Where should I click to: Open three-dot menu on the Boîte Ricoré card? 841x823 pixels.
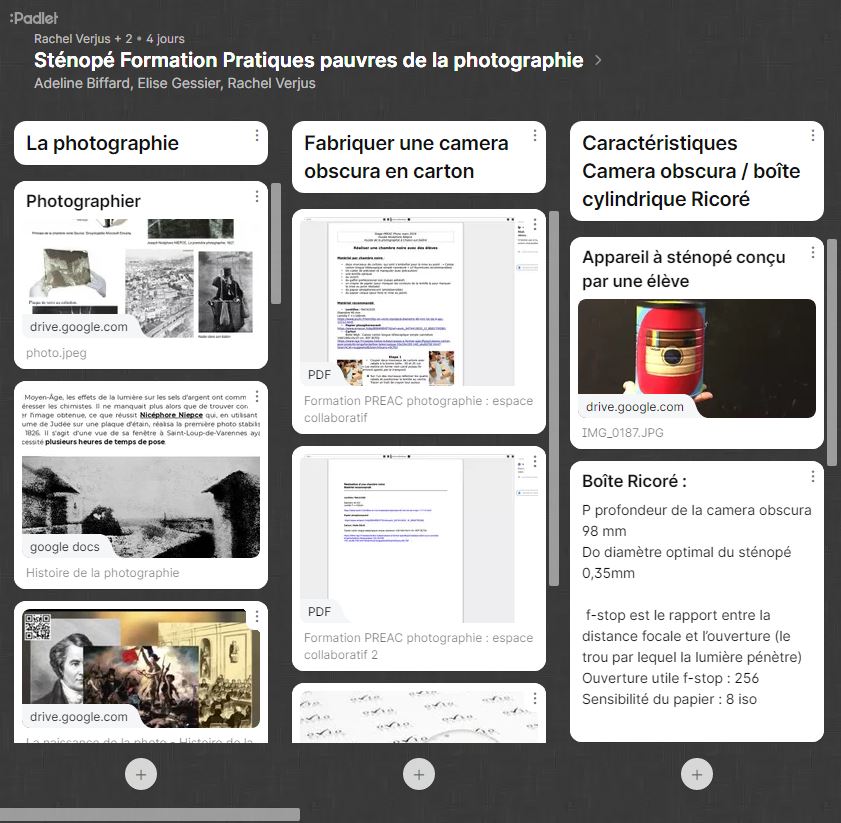813,476
